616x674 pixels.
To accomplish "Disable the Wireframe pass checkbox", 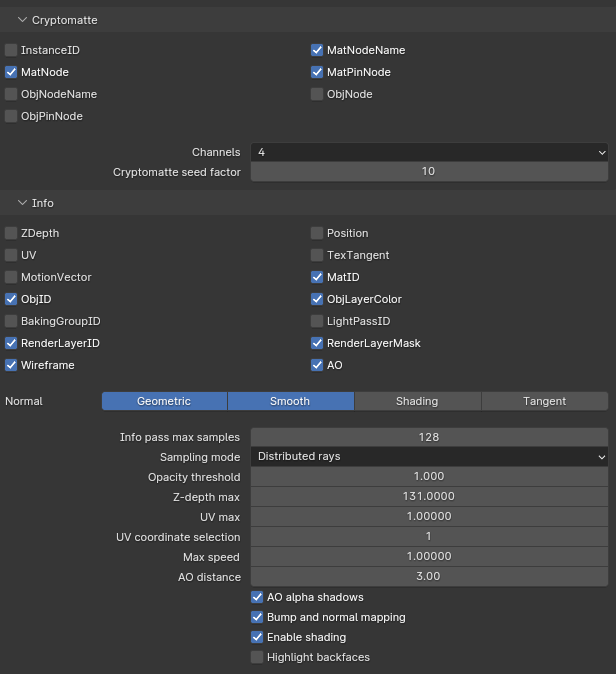I will click(x=11, y=365).
